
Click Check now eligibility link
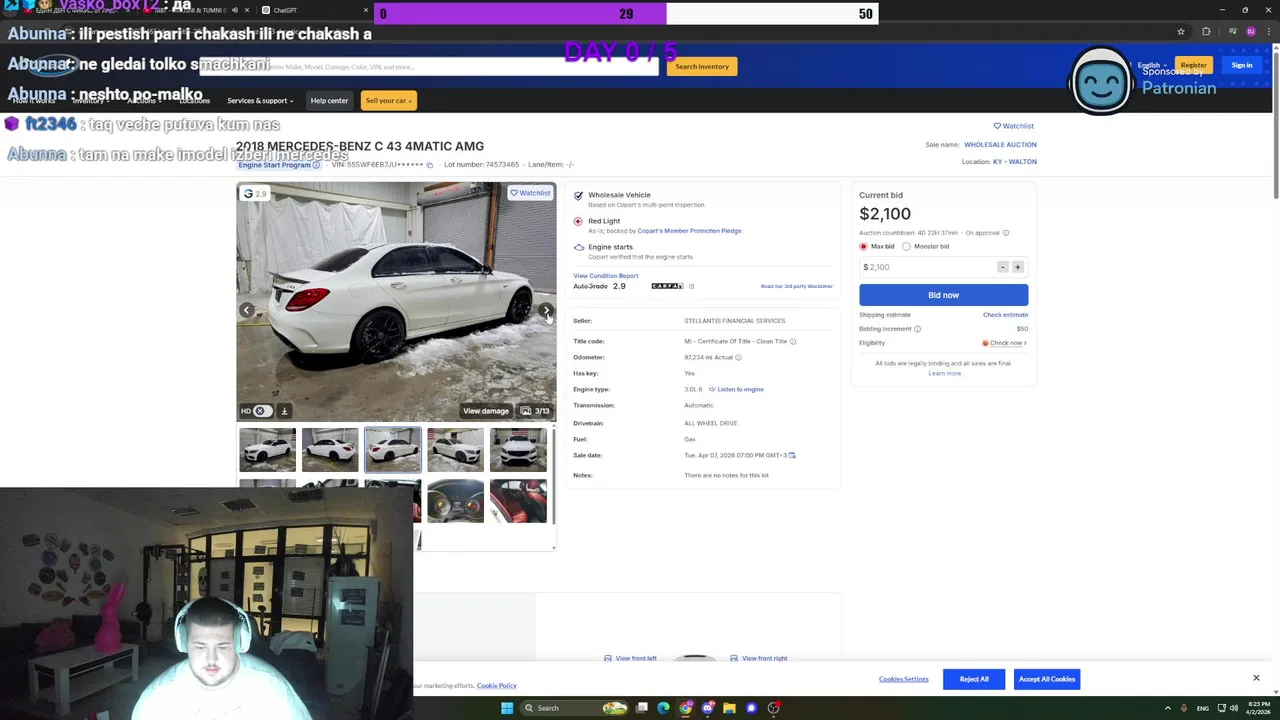[1006, 343]
